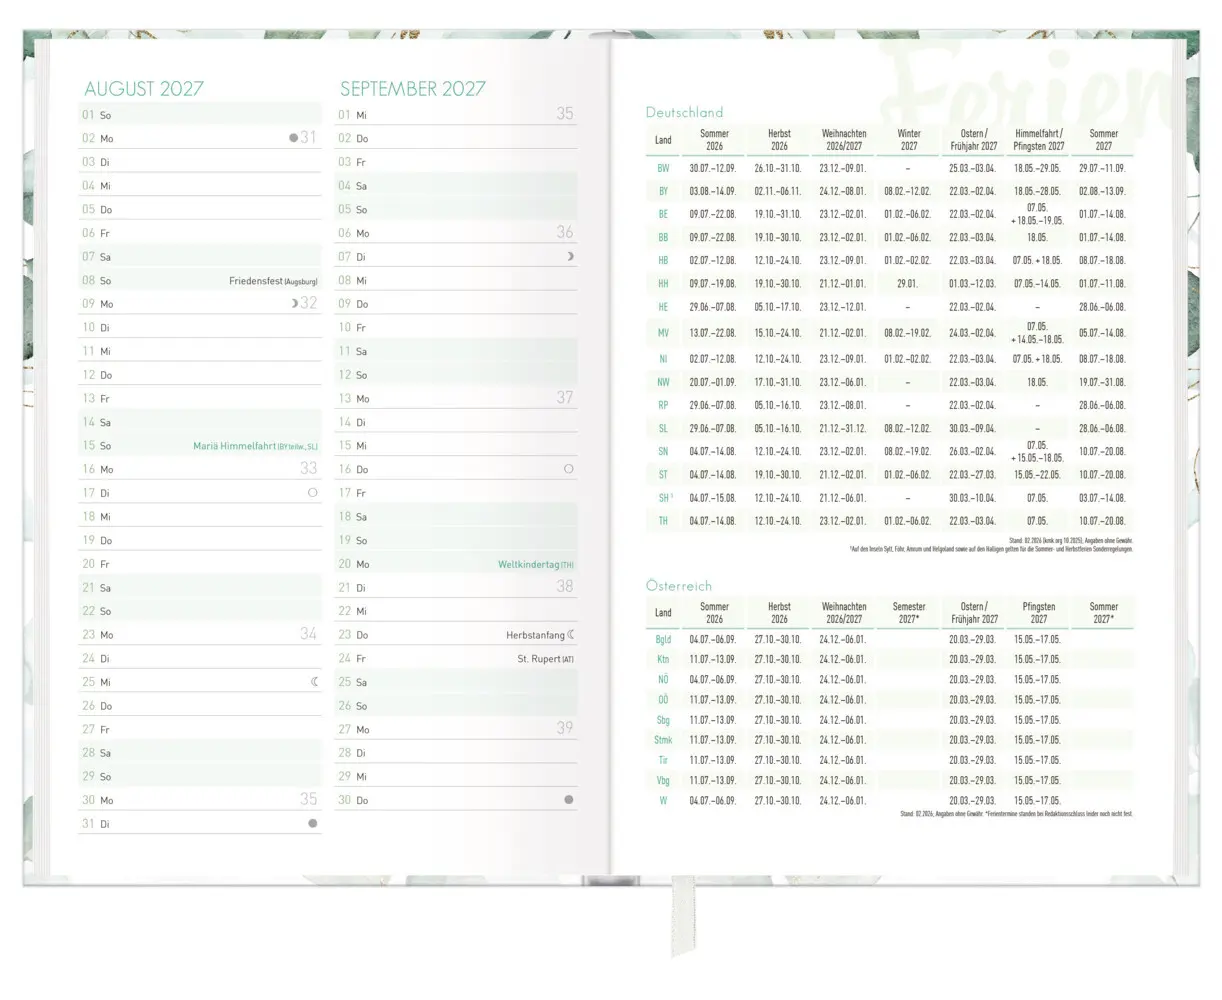
Task: Click the Mariä Himmelfahrt holiday entry
Action: [x=255, y=446]
